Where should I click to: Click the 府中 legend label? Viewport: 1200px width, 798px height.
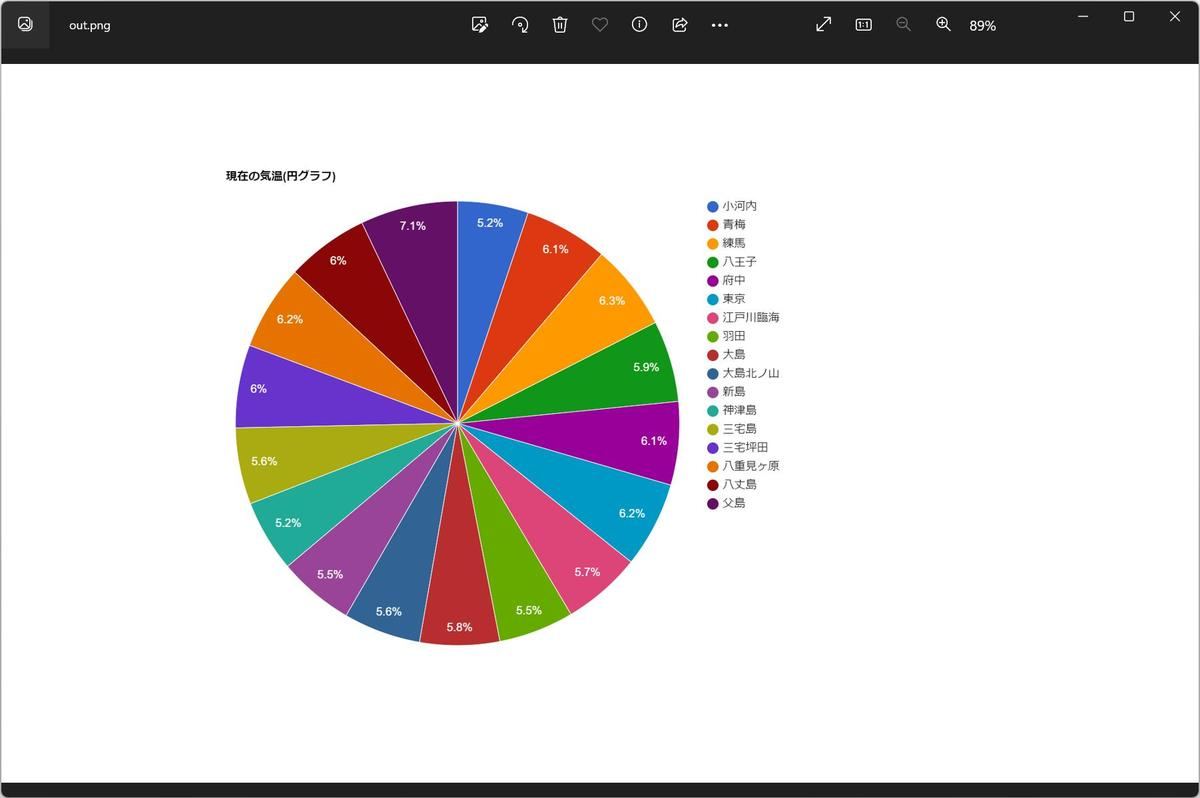[734, 280]
